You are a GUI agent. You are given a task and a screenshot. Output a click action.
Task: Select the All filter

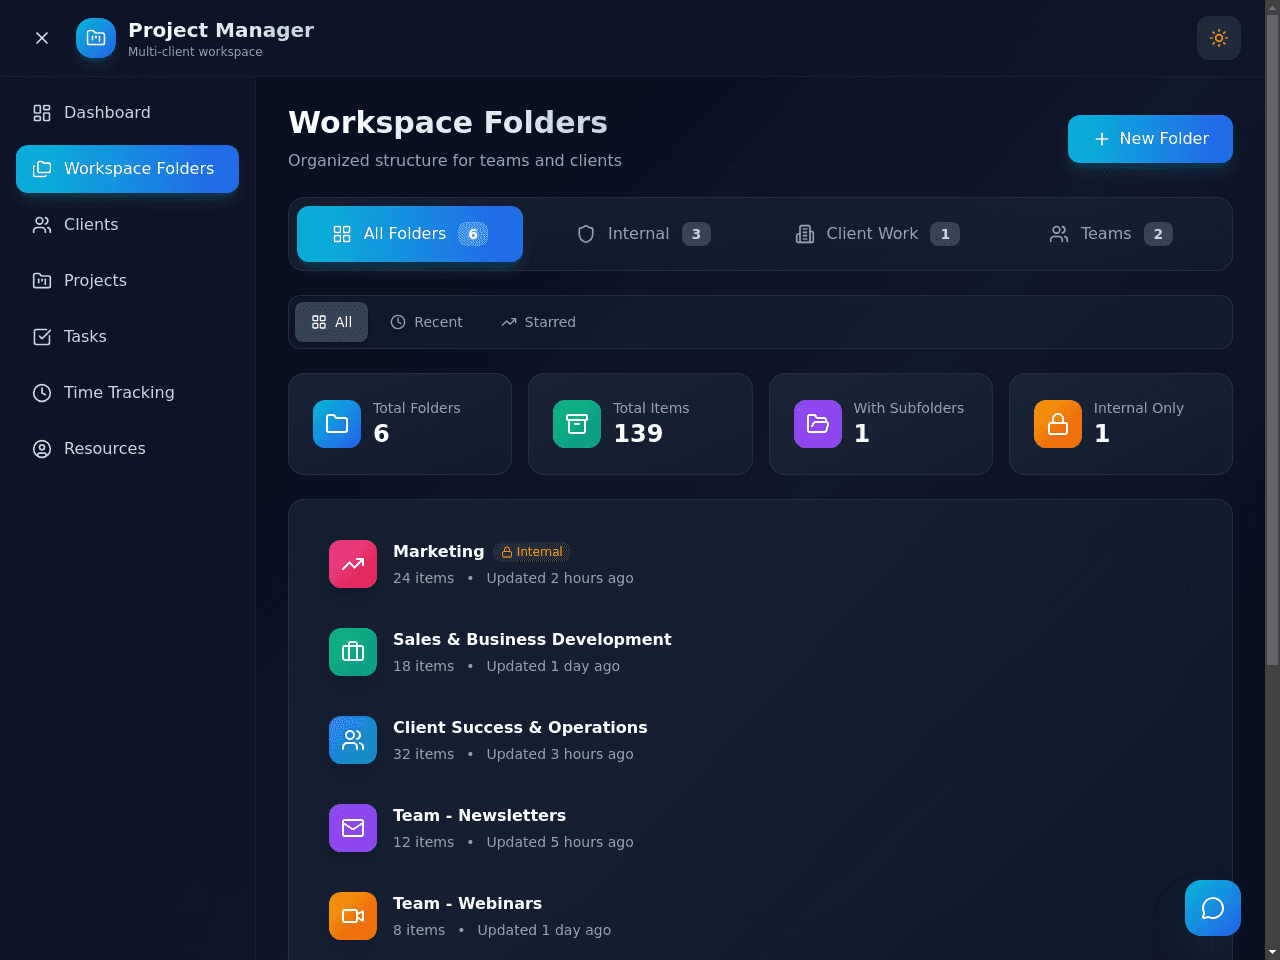[331, 322]
